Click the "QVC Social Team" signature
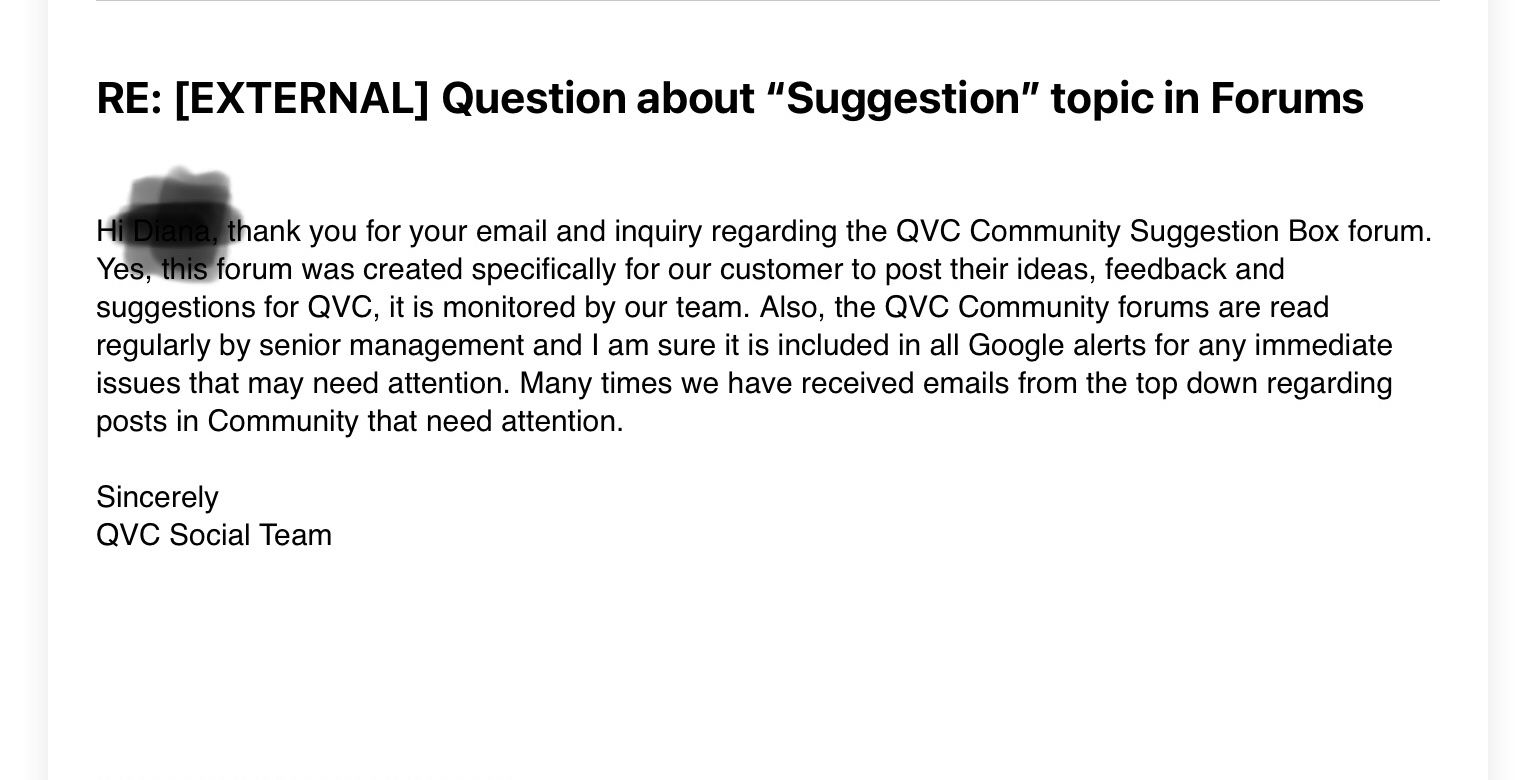Image resolution: width=1534 pixels, height=780 pixels. tap(214, 536)
